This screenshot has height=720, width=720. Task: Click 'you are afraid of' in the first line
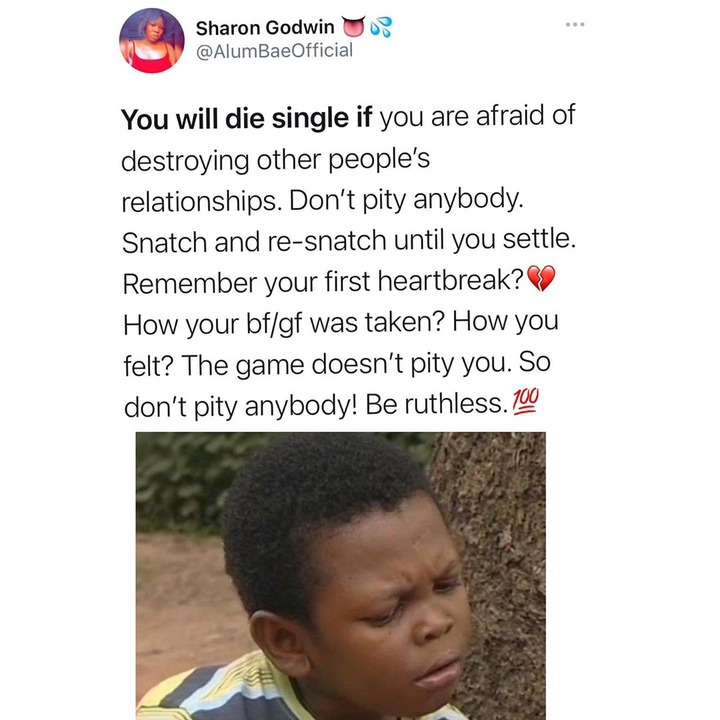(x=478, y=116)
